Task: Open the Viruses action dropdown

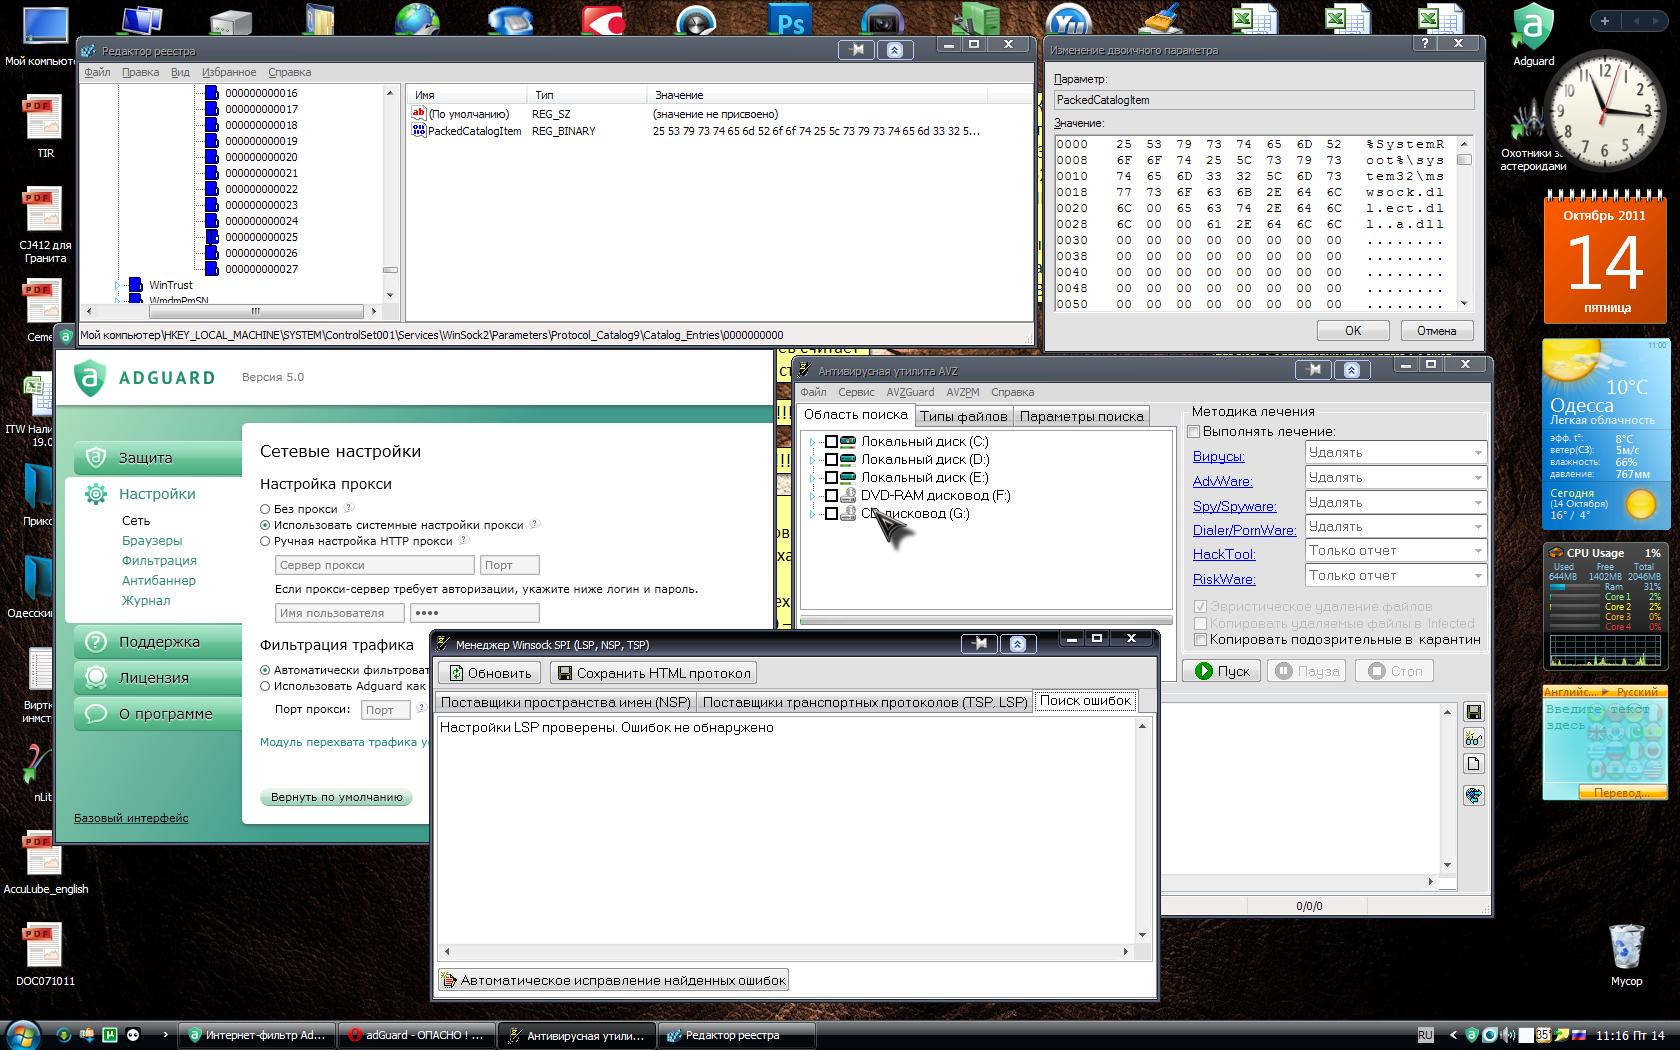Action: [1395, 453]
